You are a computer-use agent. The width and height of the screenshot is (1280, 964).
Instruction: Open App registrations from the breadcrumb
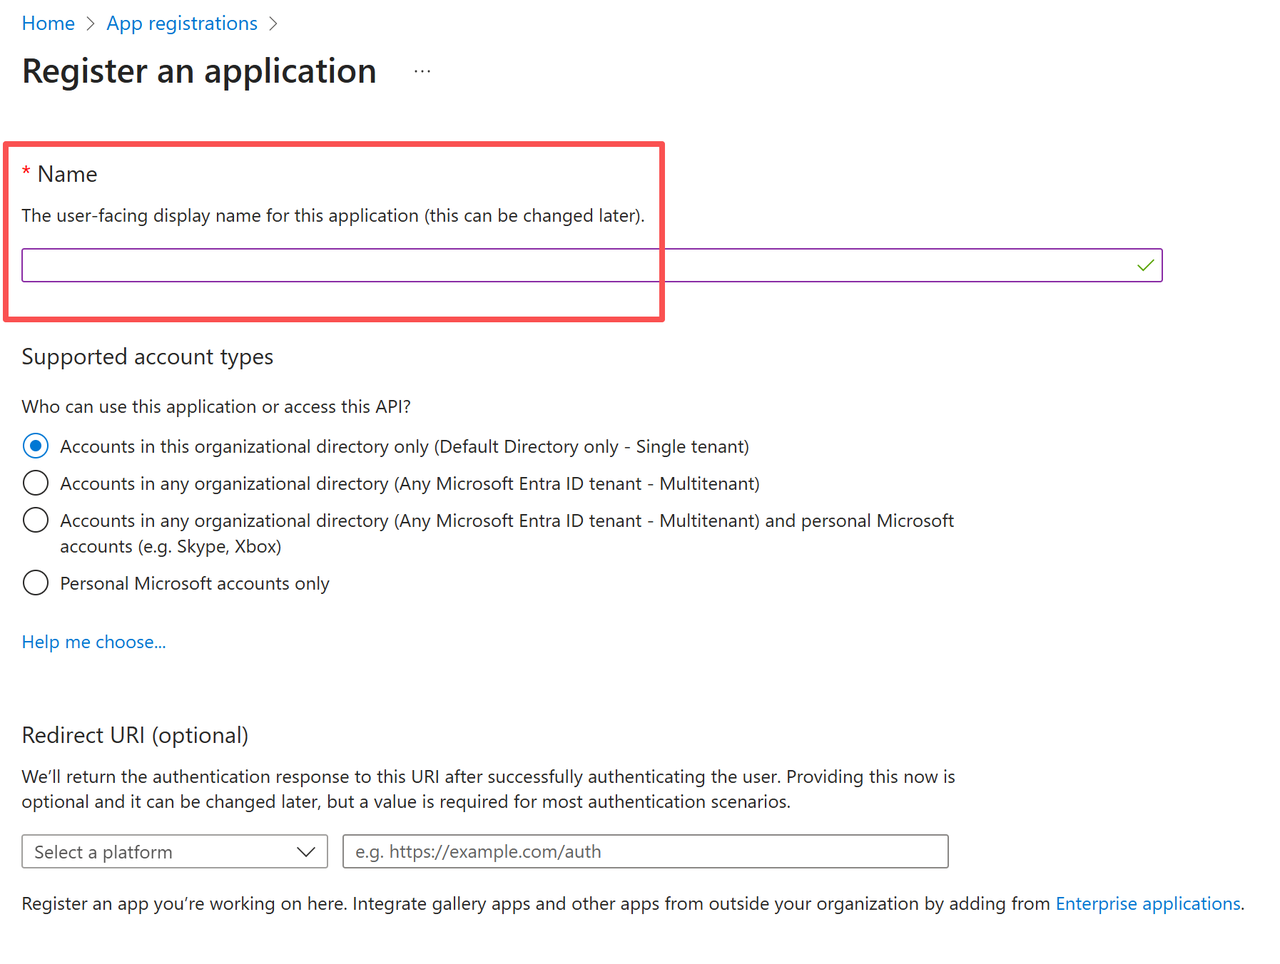click(x=181, y=22)
